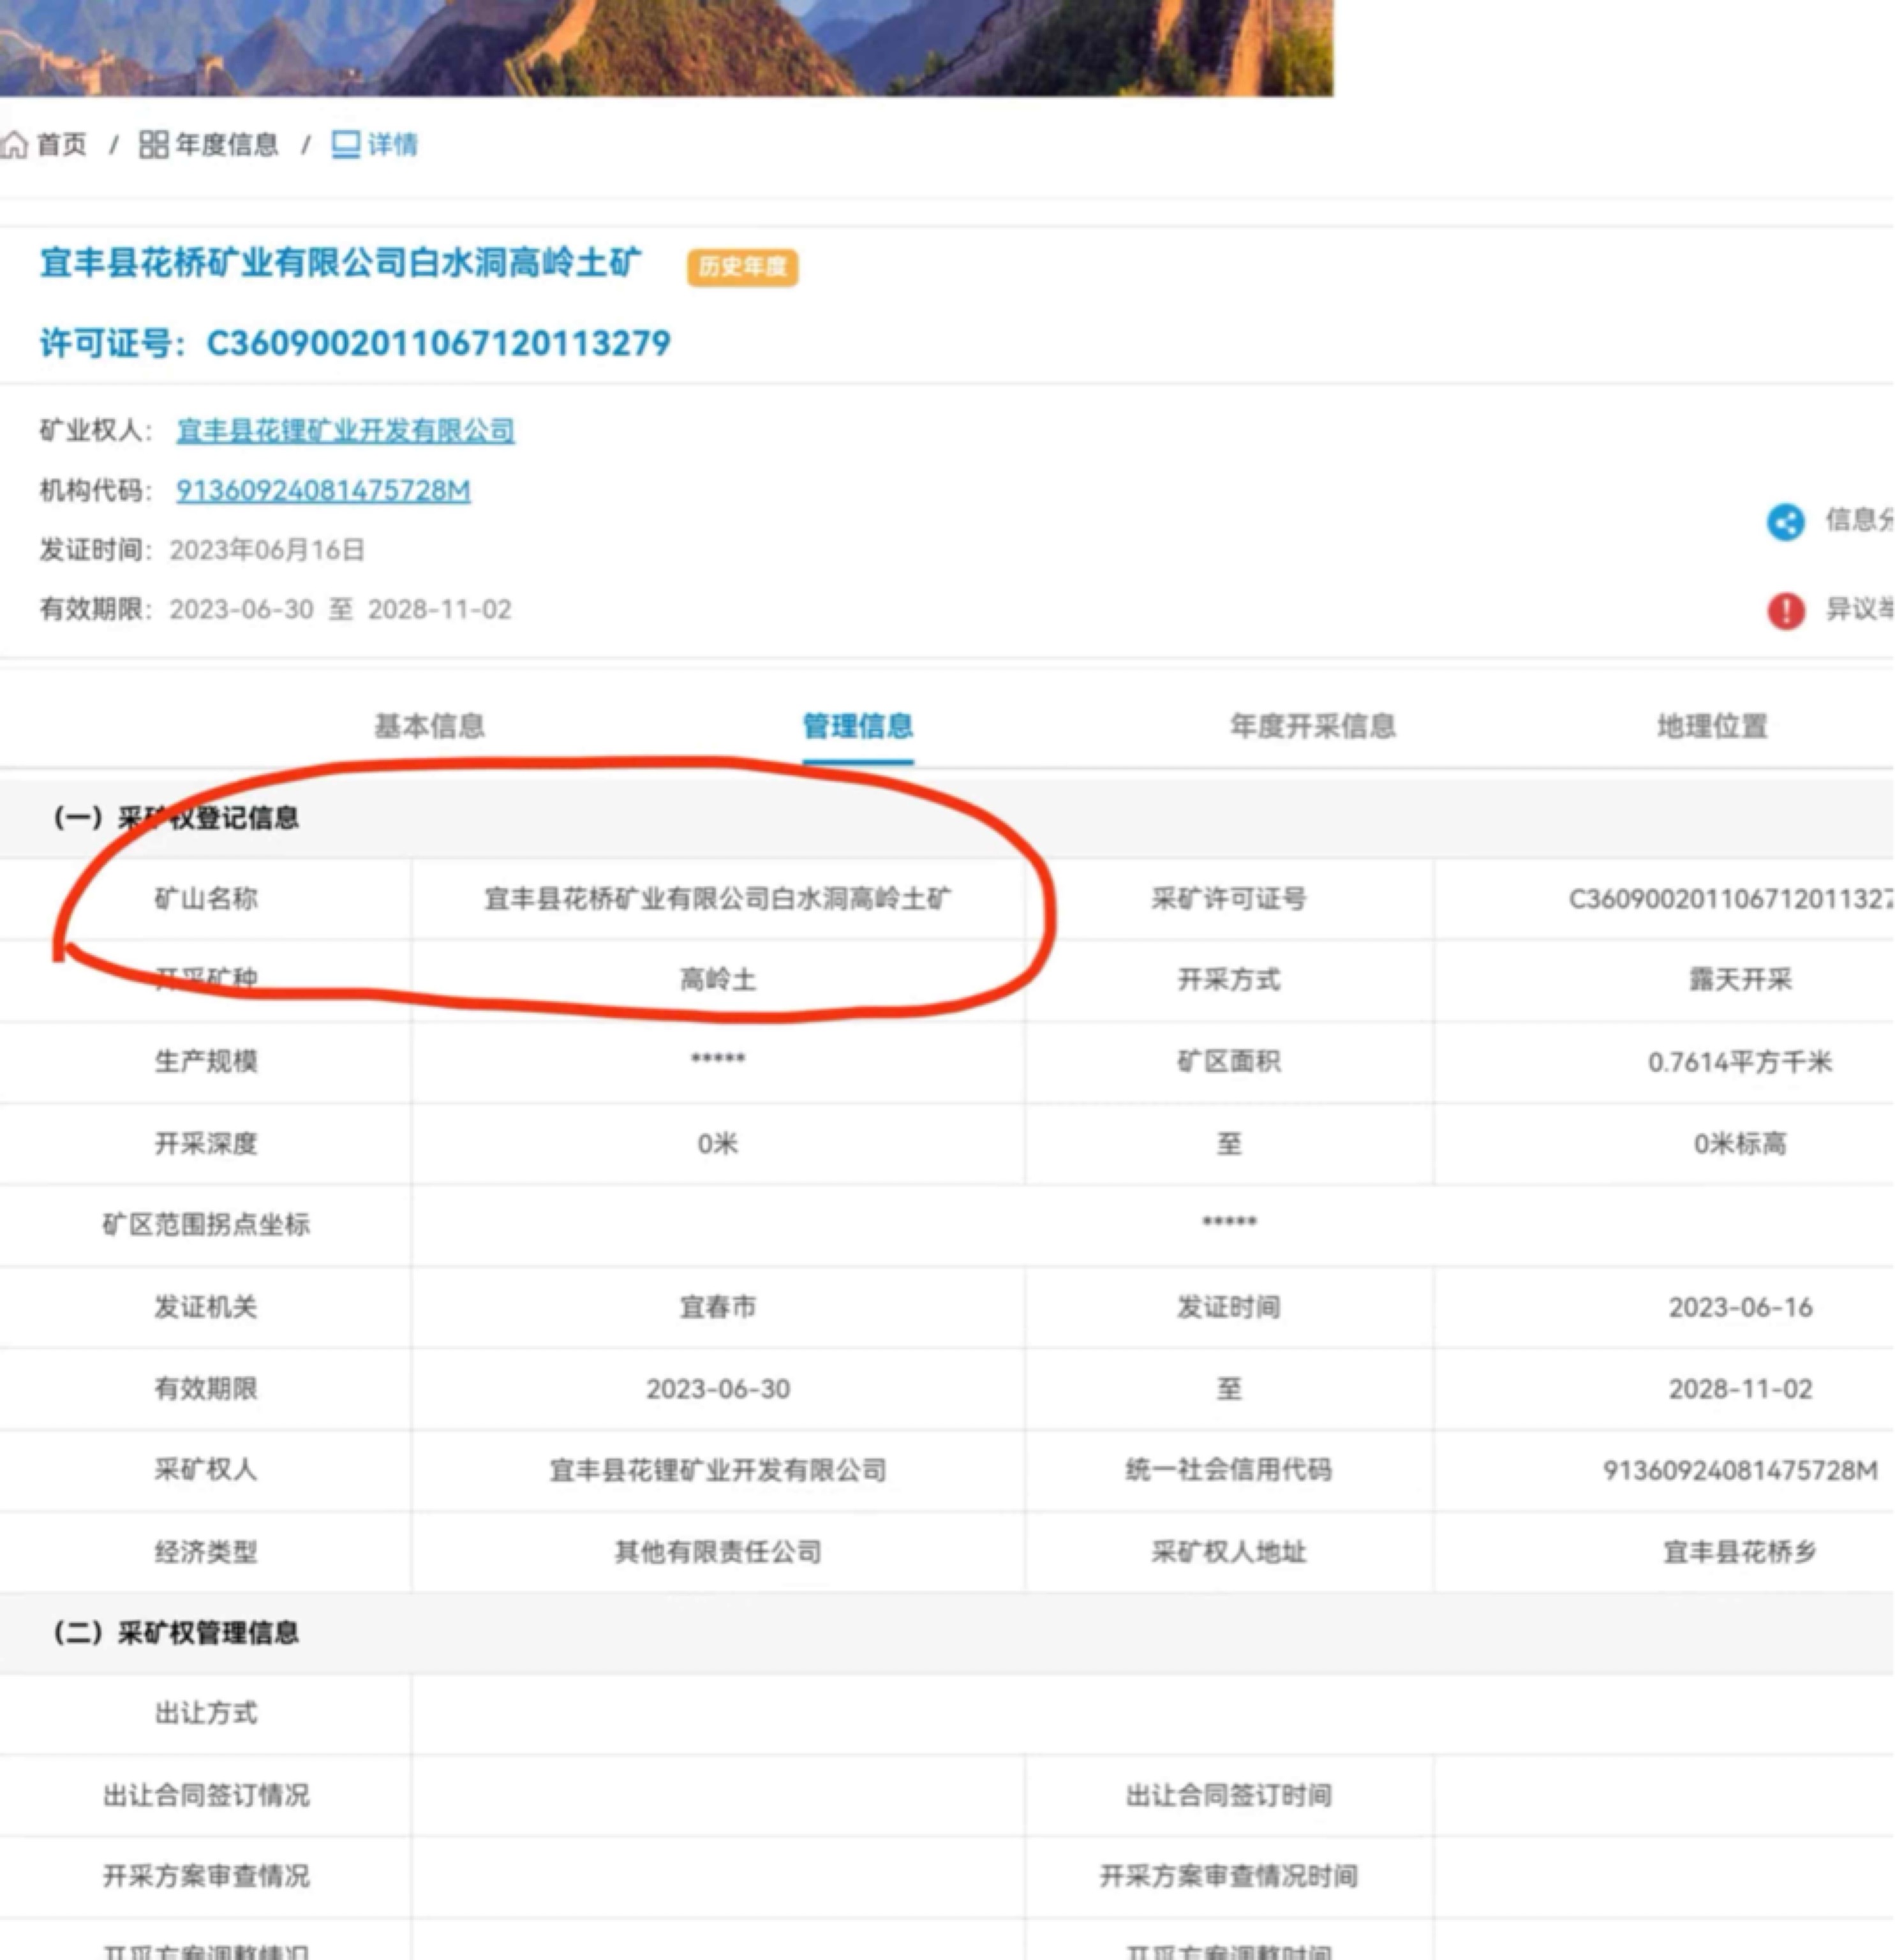Click the 宜春市 value cell

pyautogui.click(x=718, y=1307)
